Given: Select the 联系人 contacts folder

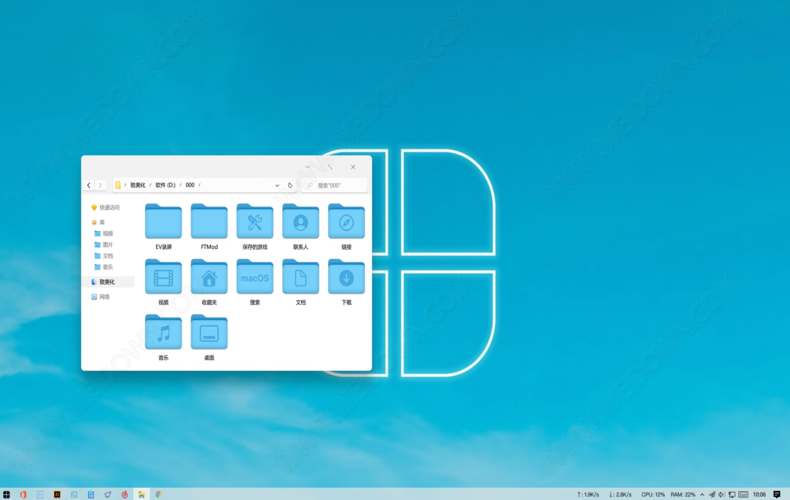Looking at the screenshot, I should pos(301,226).
